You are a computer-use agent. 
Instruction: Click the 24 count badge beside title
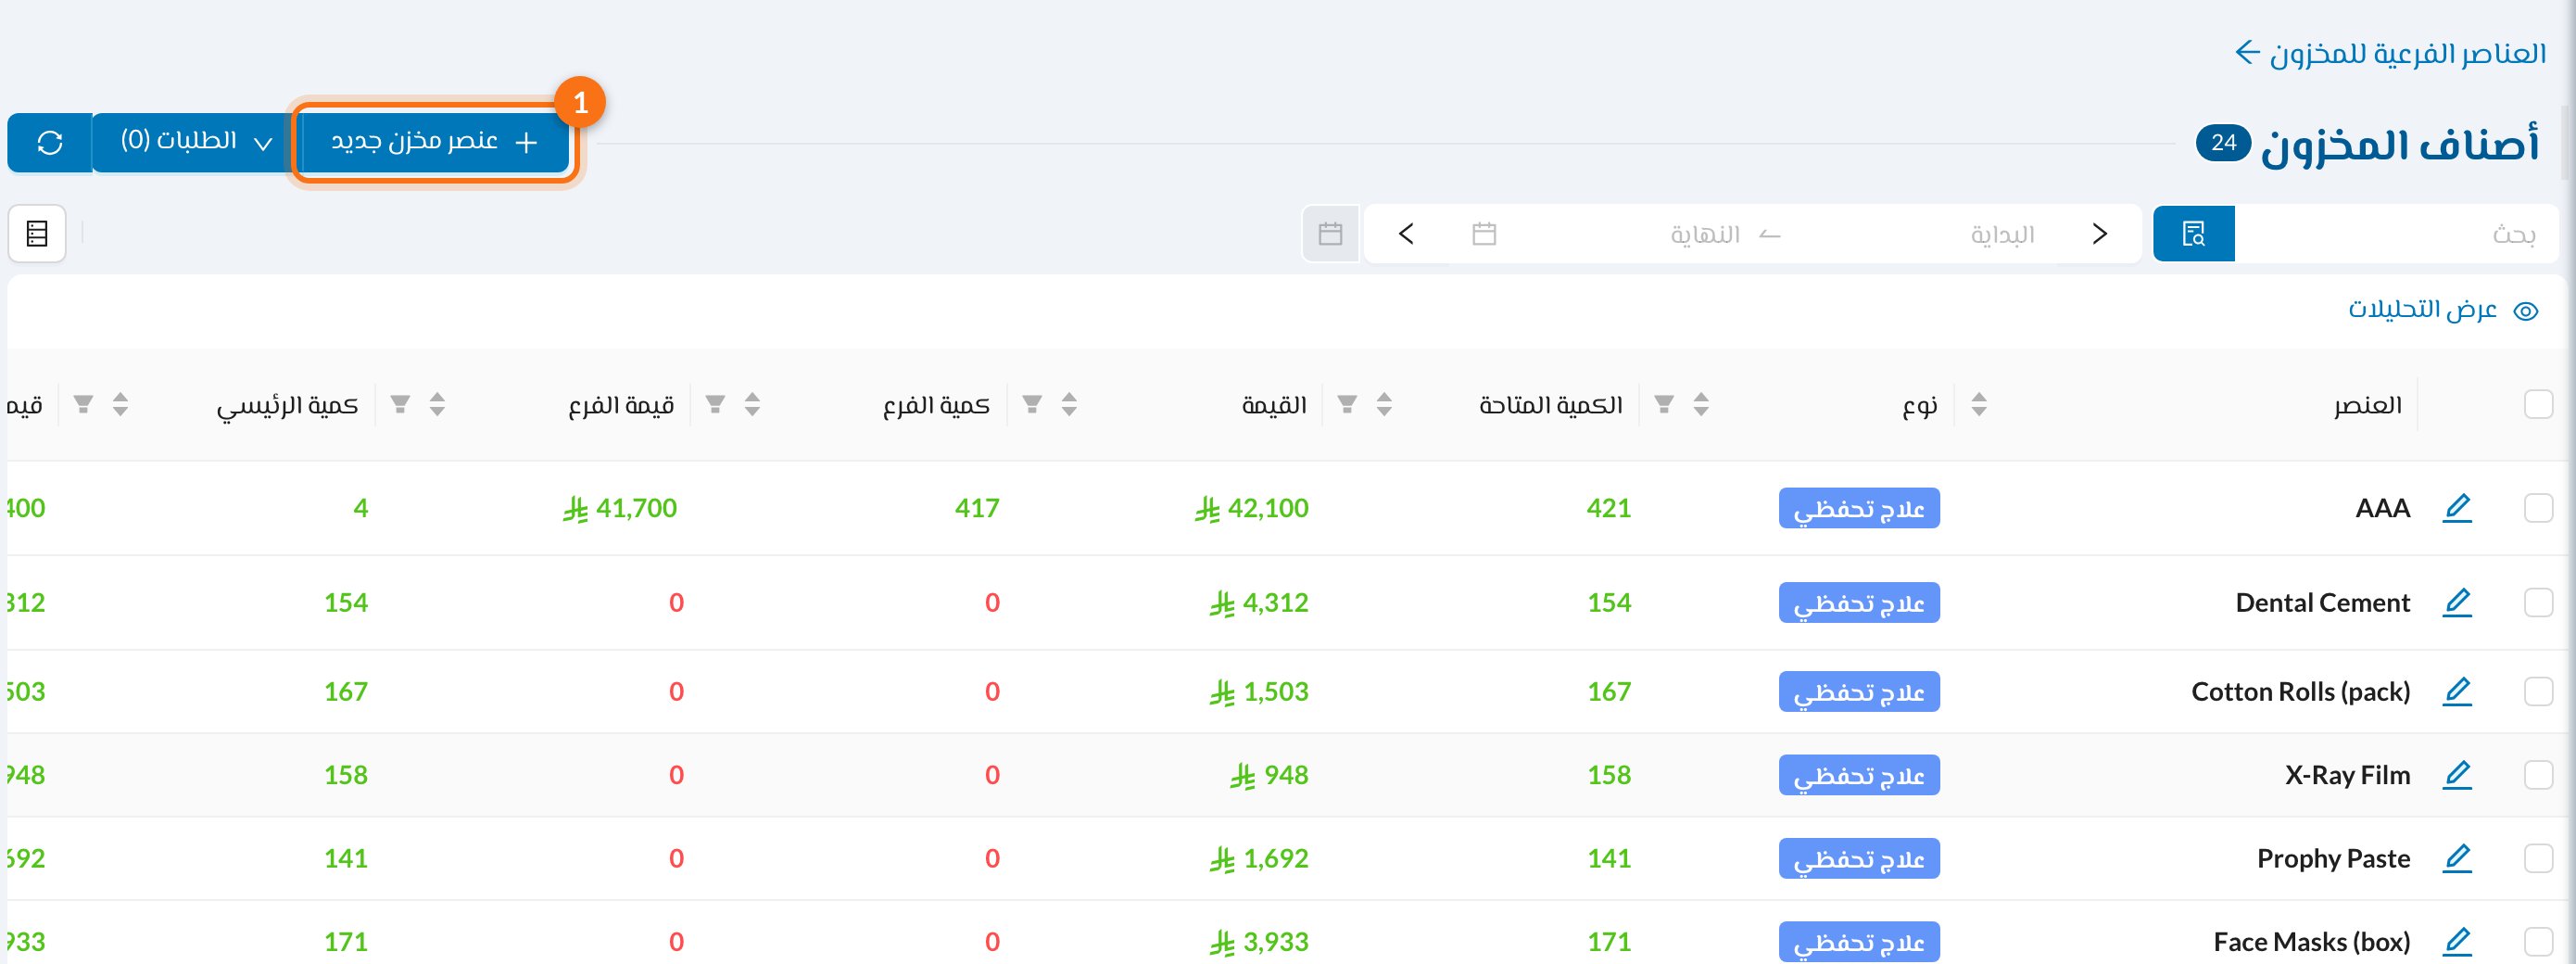(x=2223, y=143)
